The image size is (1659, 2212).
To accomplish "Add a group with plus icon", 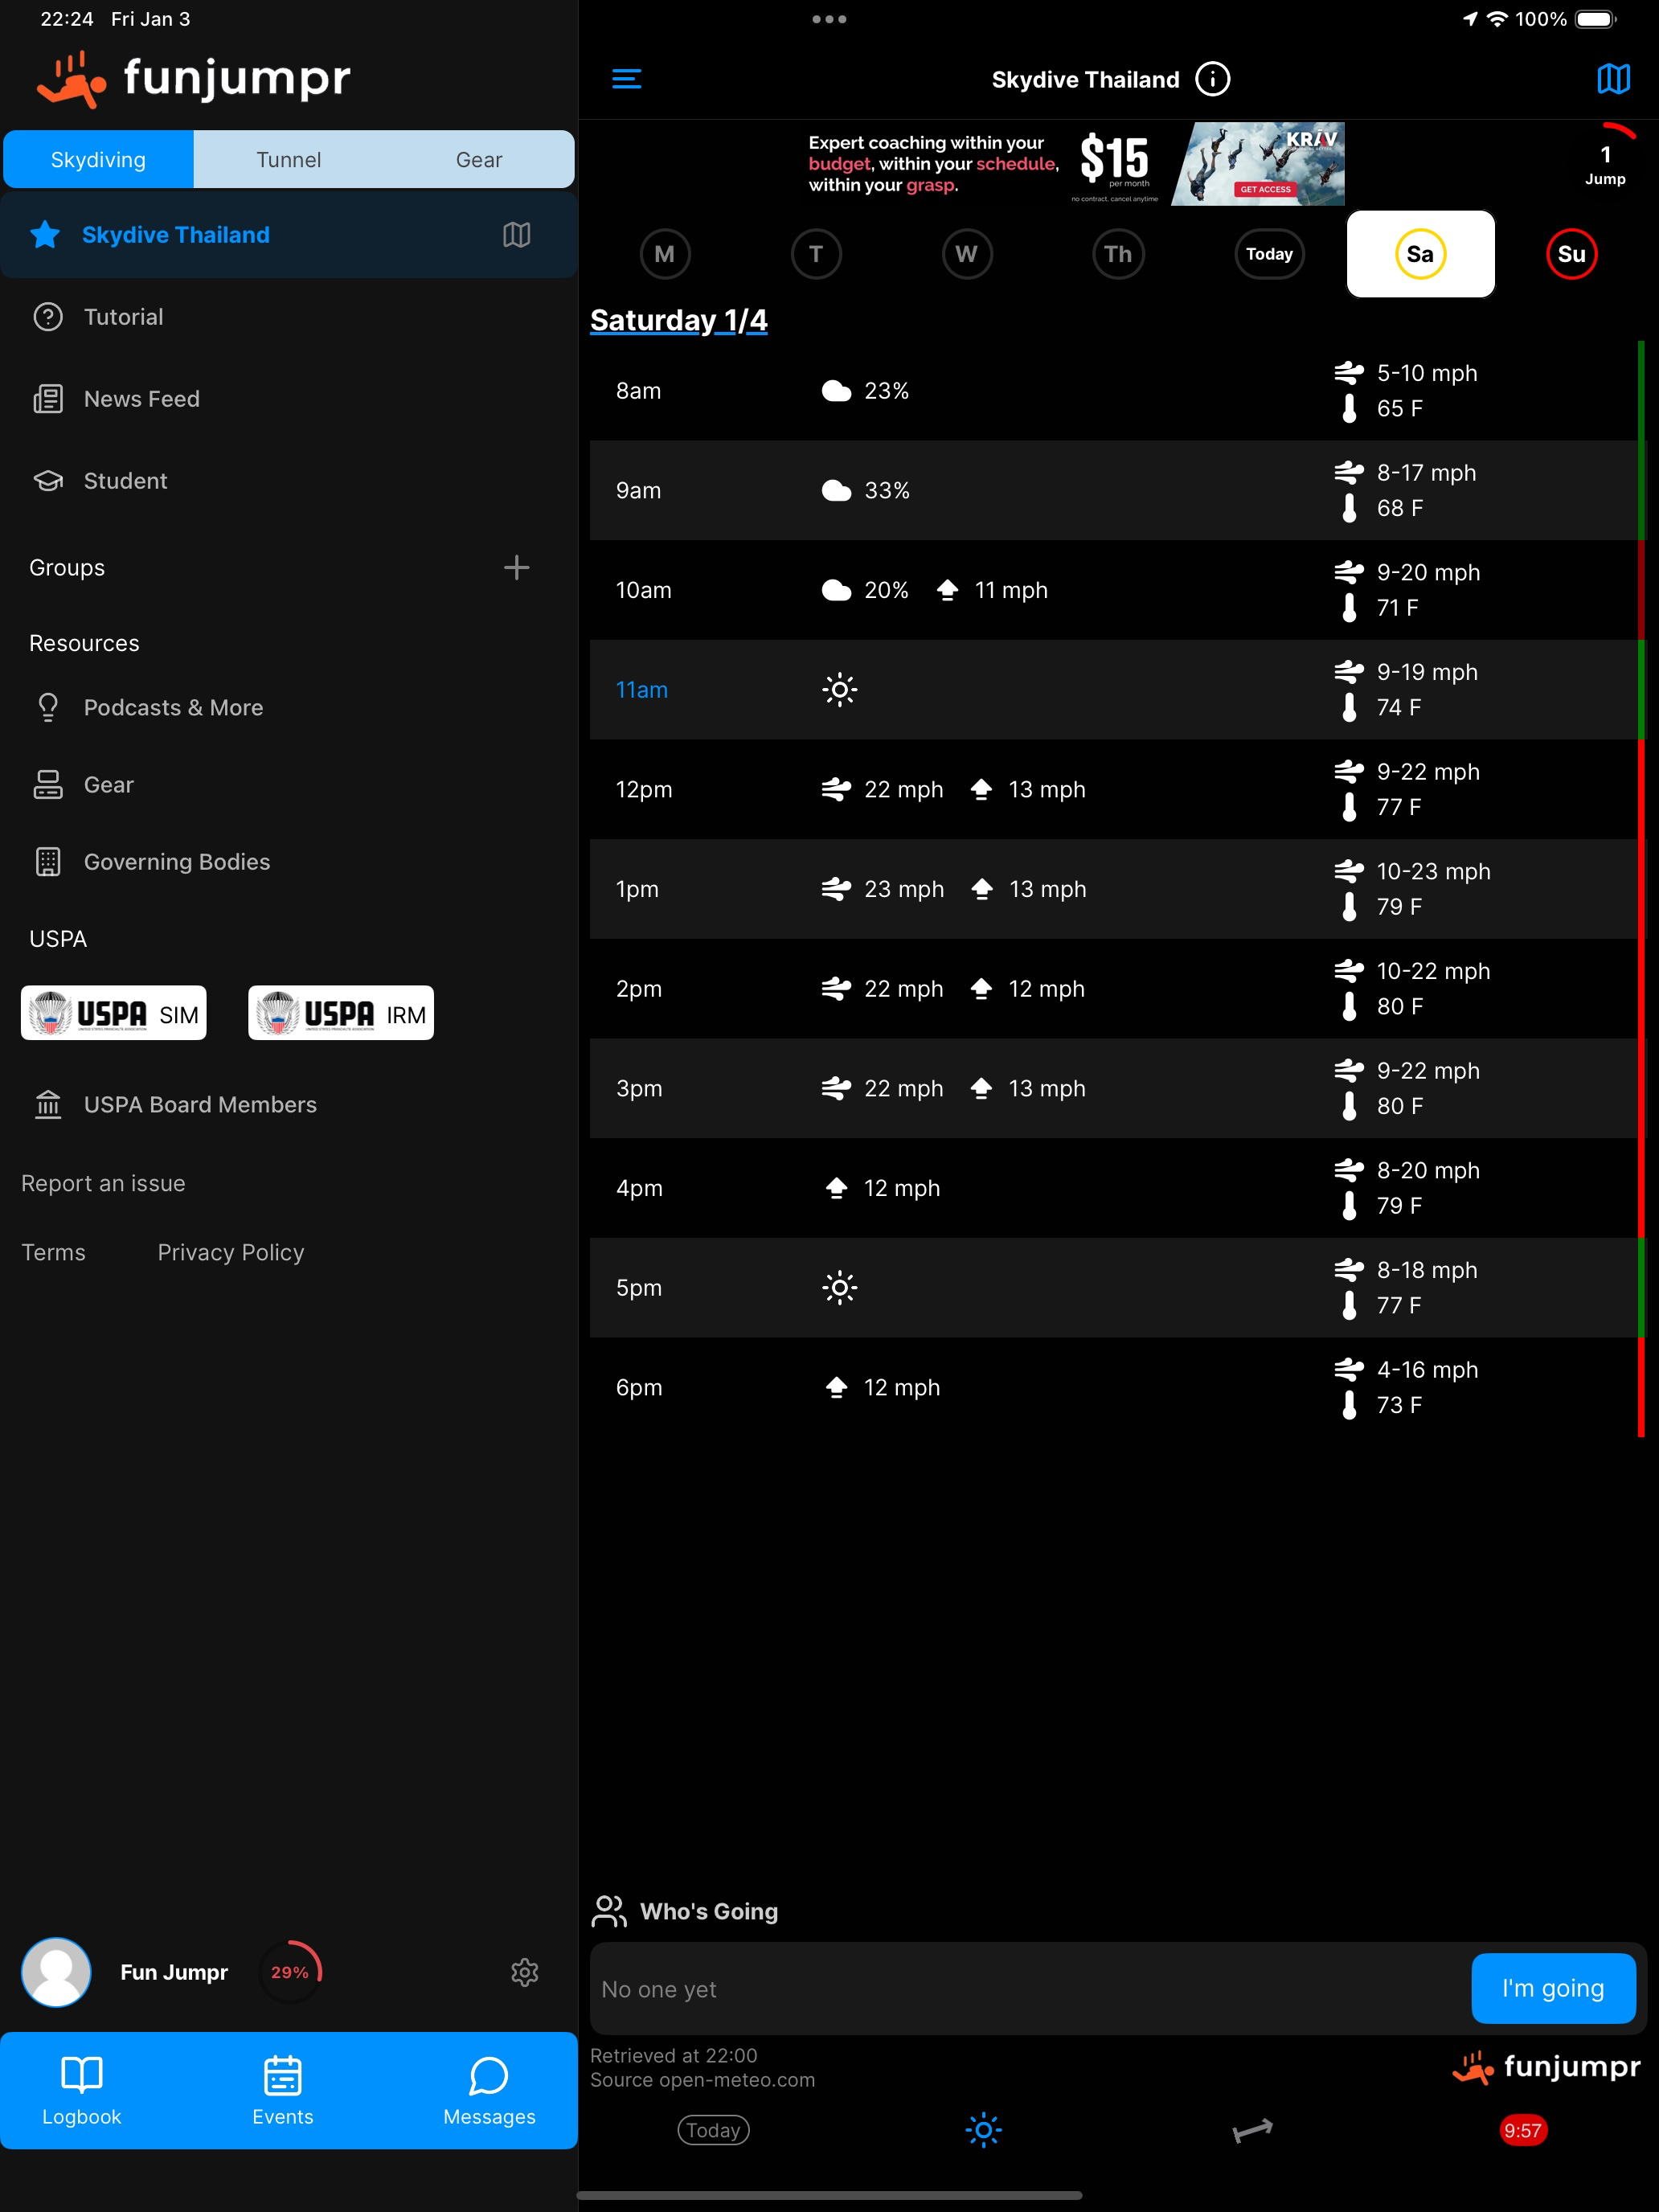I will (x=516, y=568).
